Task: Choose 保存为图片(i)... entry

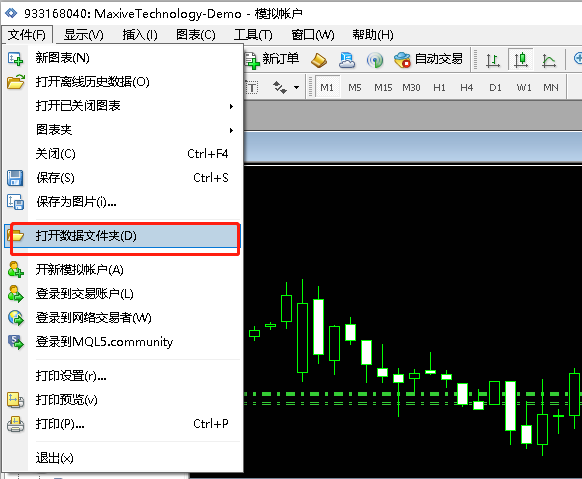Action: pyautogui.click(x=122, y=202)
